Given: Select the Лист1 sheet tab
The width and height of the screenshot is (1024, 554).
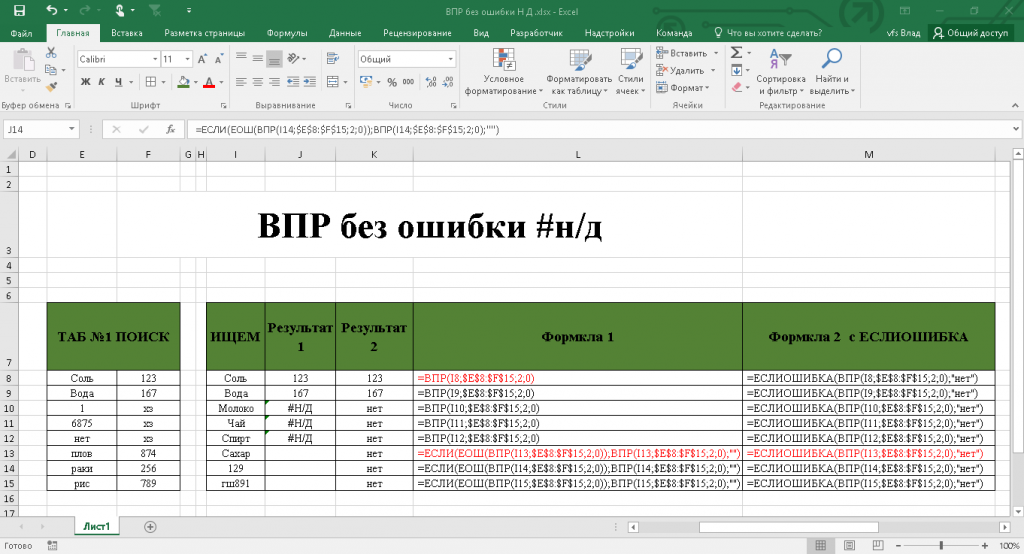Looking at the screenshot, I should coord(97,527).
